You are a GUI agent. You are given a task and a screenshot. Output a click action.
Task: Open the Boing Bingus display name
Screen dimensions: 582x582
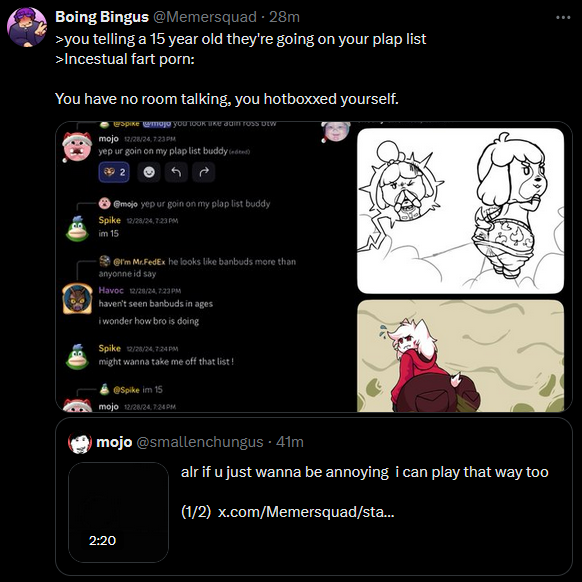102,17
